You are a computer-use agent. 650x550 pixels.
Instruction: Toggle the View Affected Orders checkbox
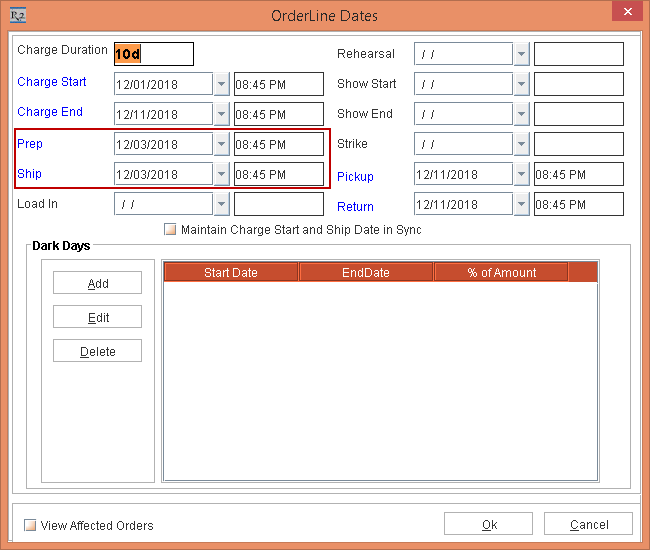(x=30, y=525)
